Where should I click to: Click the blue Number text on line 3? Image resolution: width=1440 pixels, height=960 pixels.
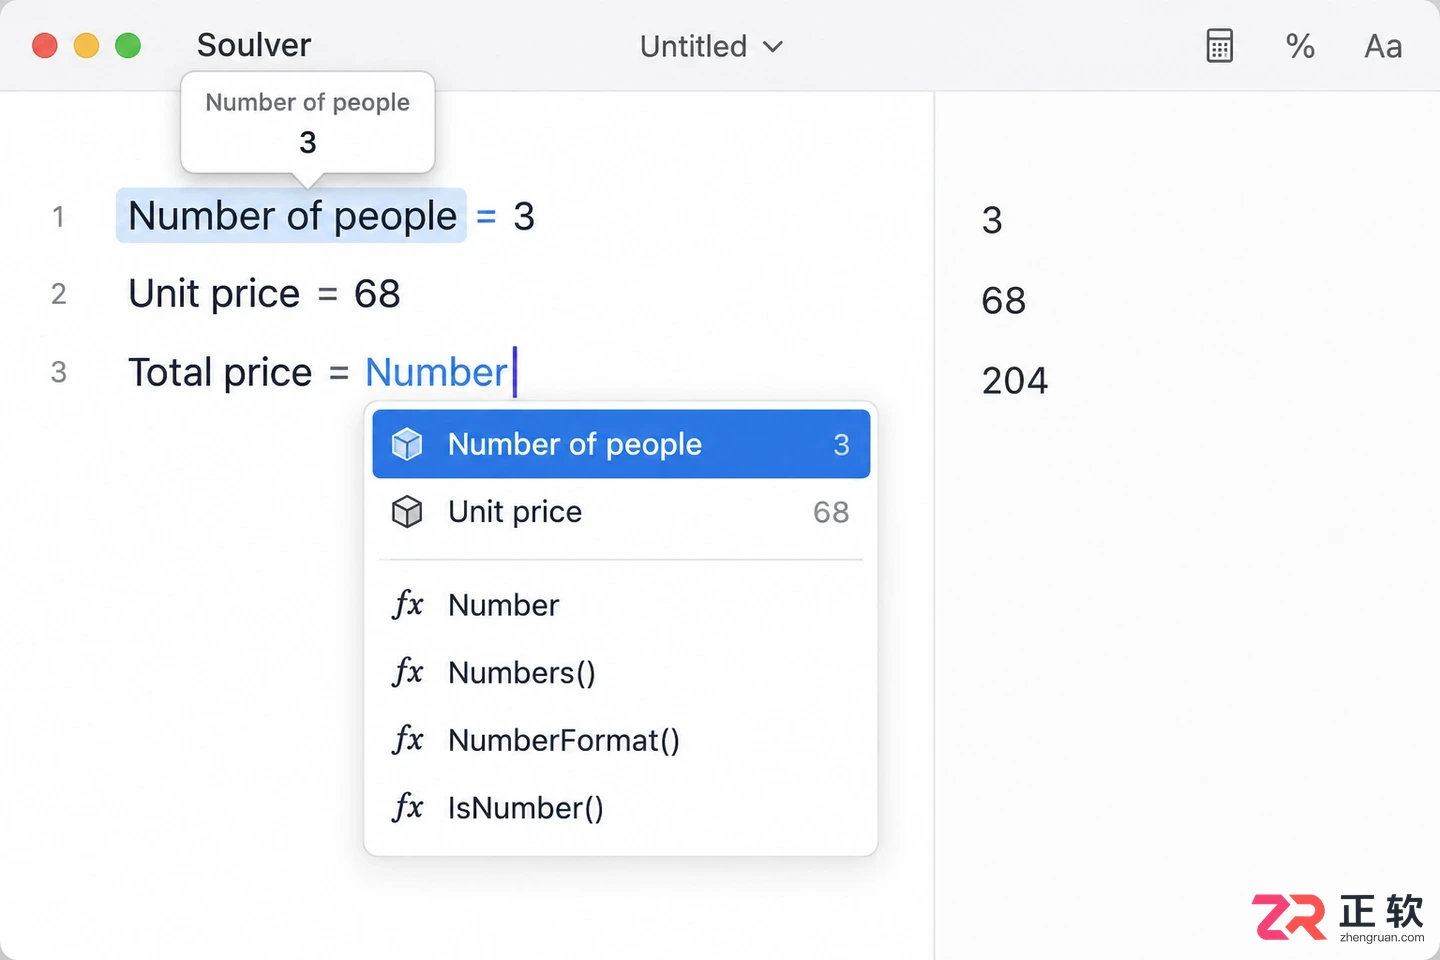click(x=436, y=372)
